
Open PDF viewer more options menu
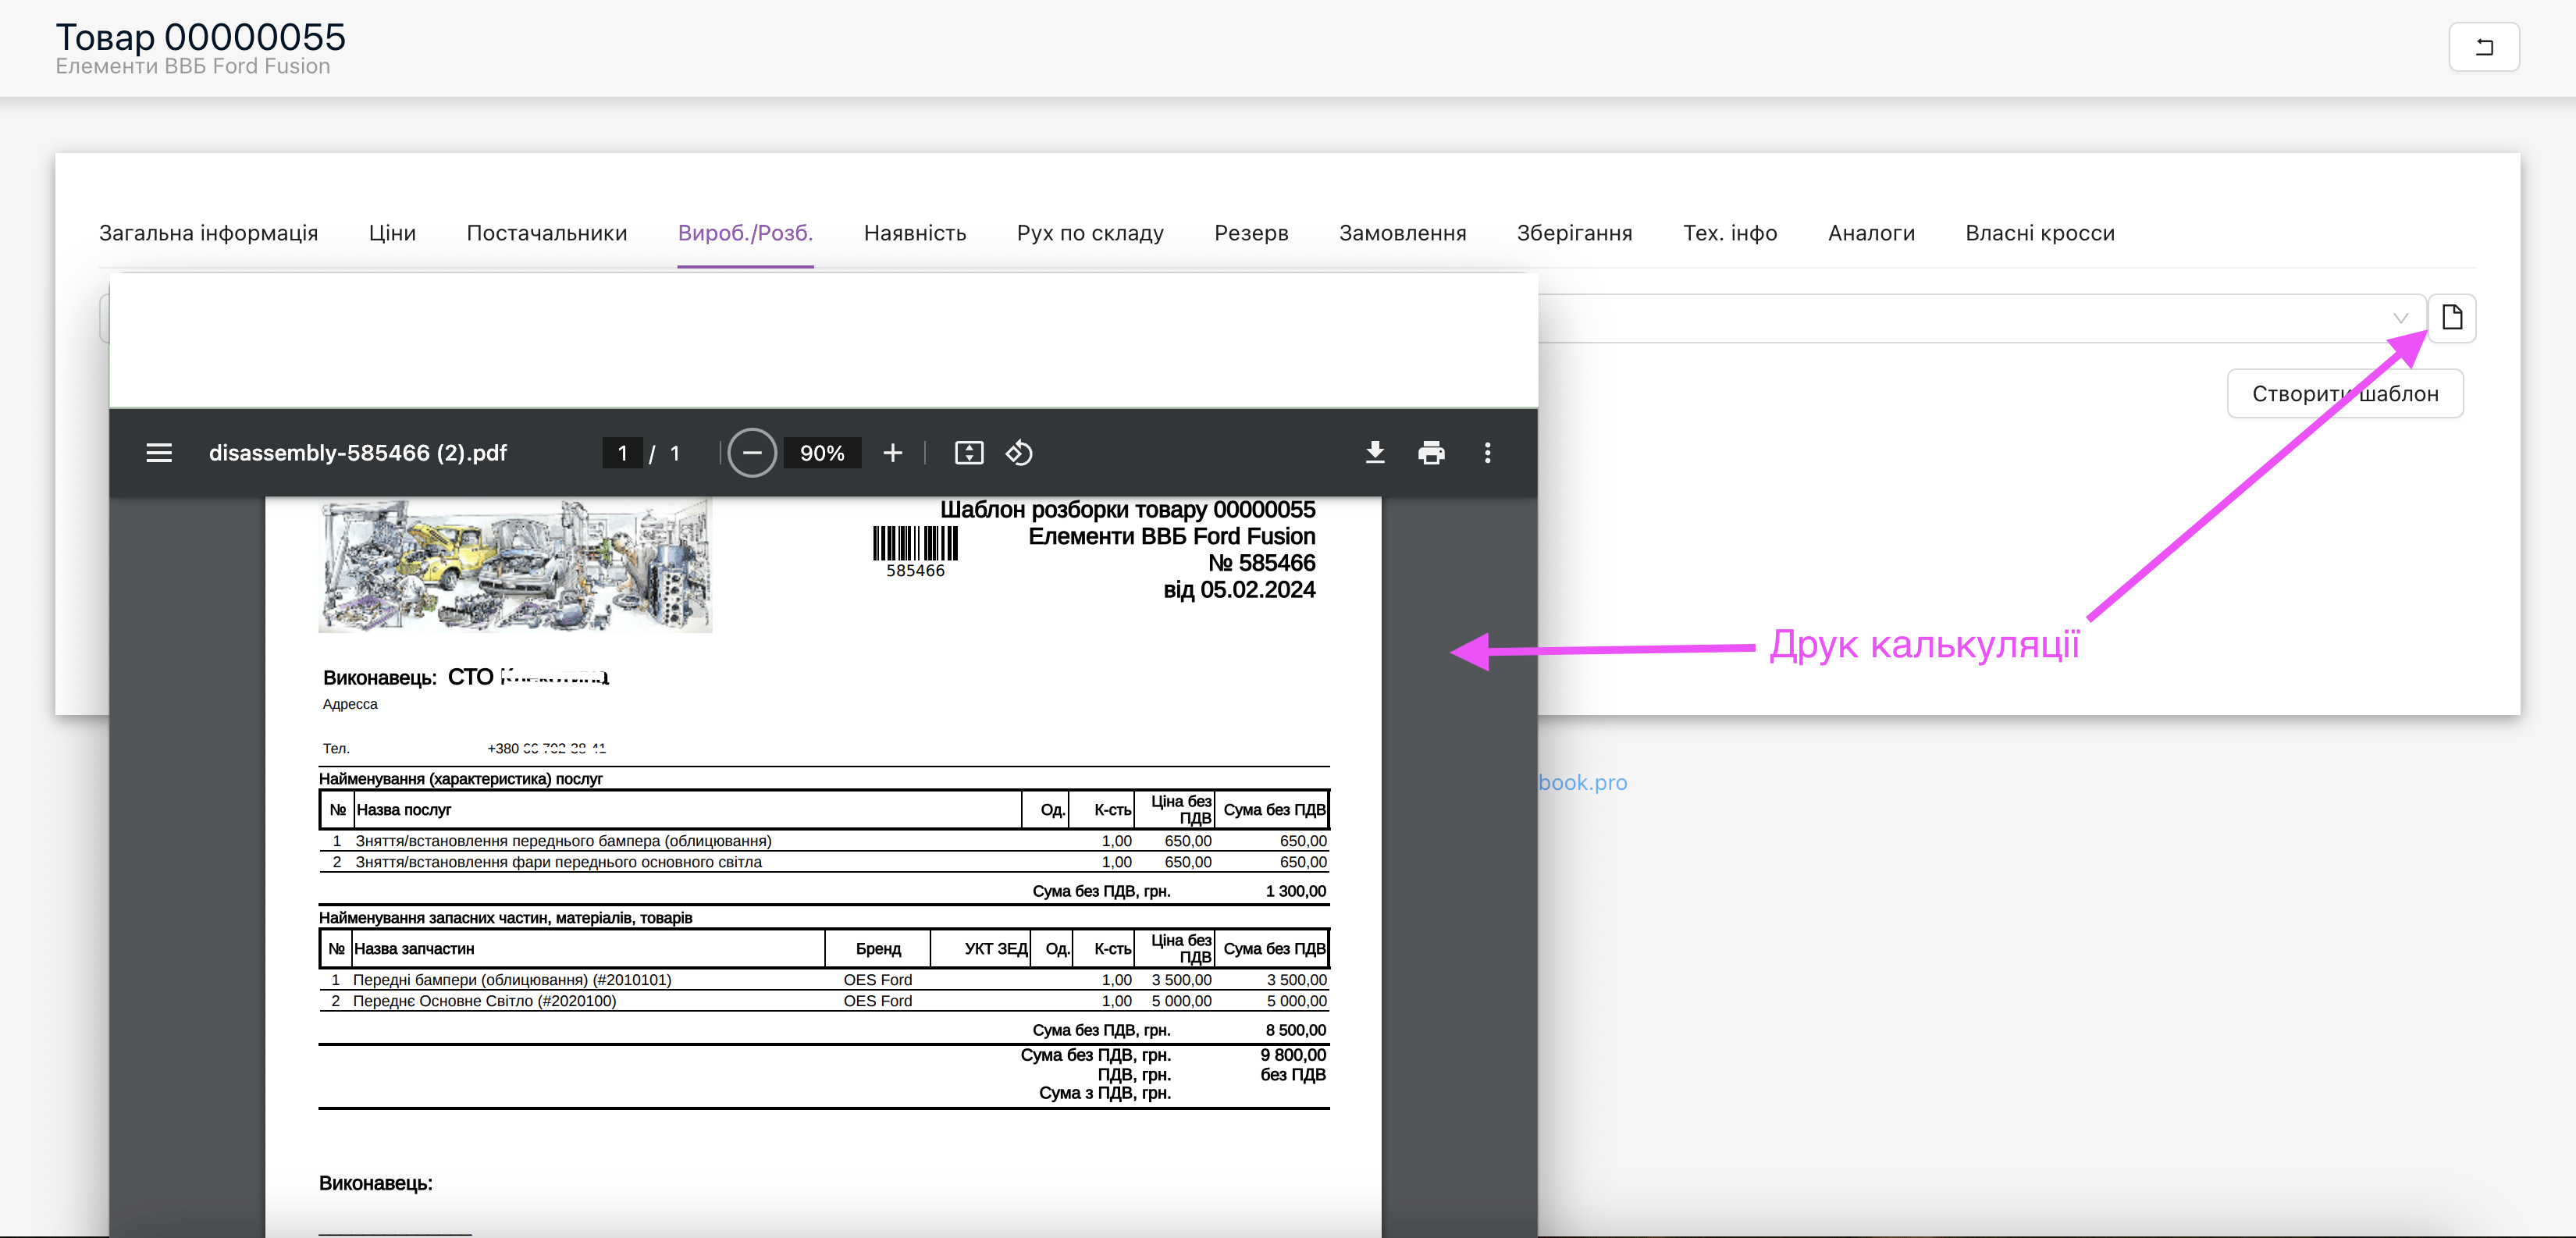(1487, 453)
